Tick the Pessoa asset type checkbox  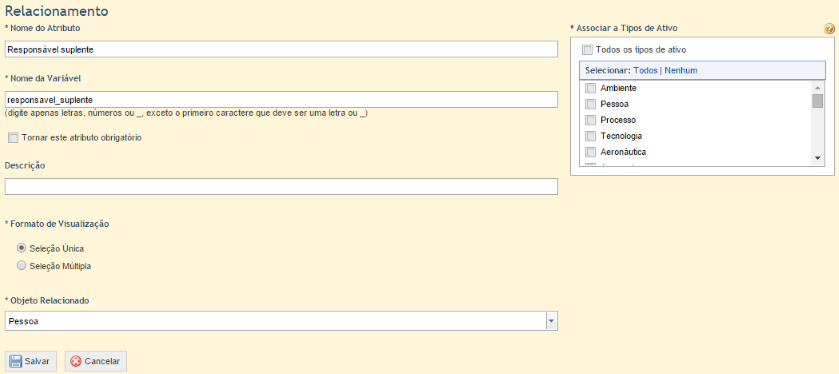click(590, 104)
